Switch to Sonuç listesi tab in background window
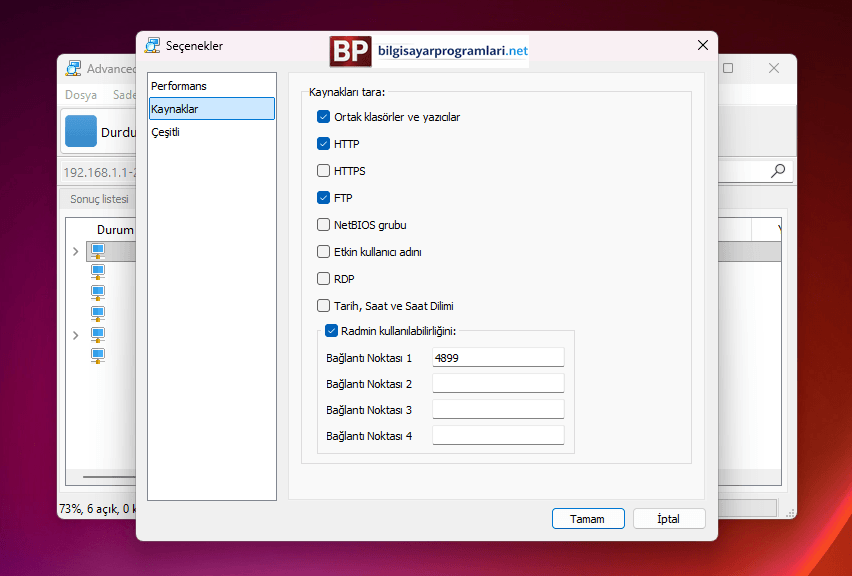The image size is (852, 576). [x=99, y=199]
